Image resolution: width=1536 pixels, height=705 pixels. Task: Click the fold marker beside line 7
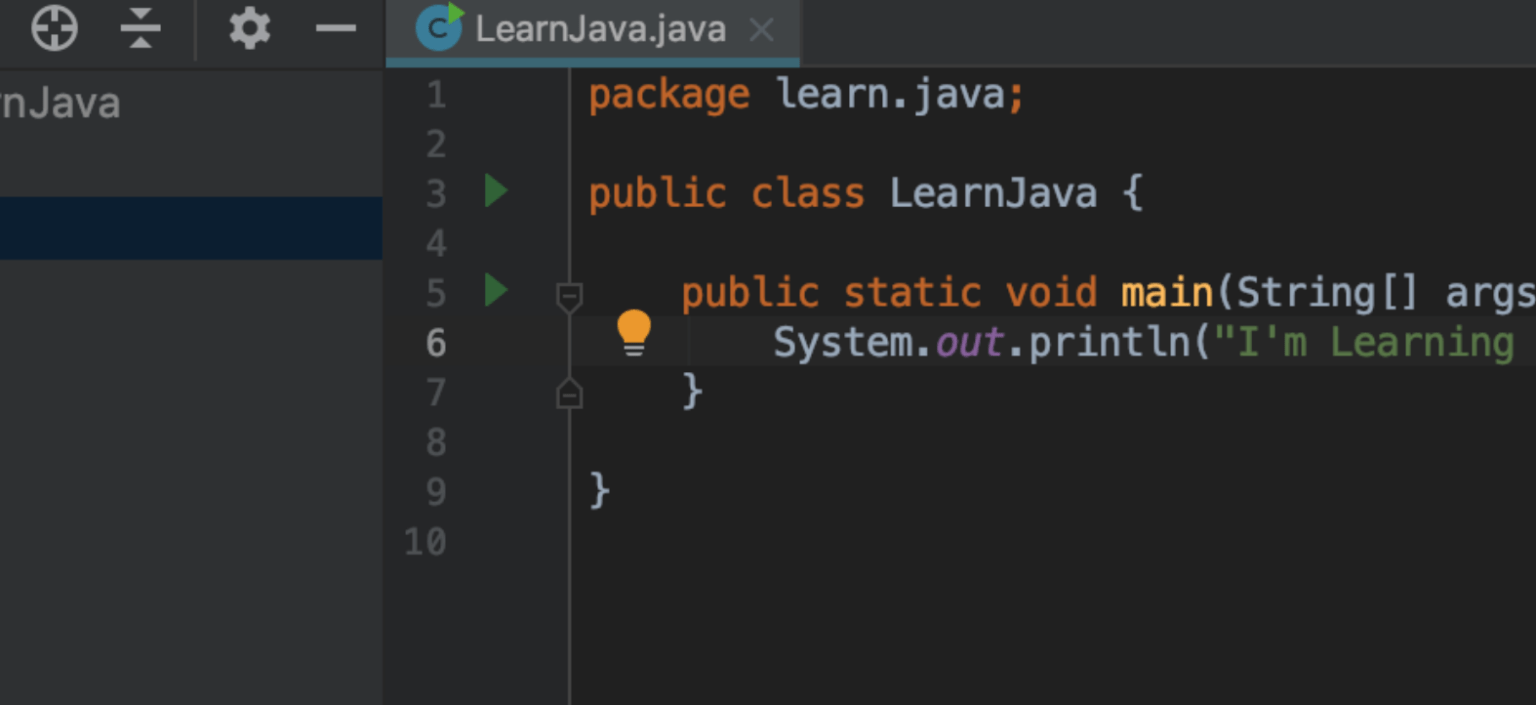569,393
